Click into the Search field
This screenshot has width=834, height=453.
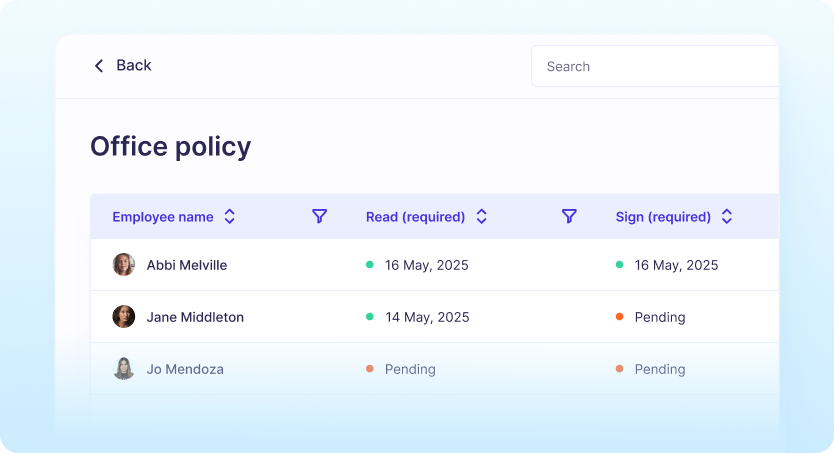tap(650, 67)
